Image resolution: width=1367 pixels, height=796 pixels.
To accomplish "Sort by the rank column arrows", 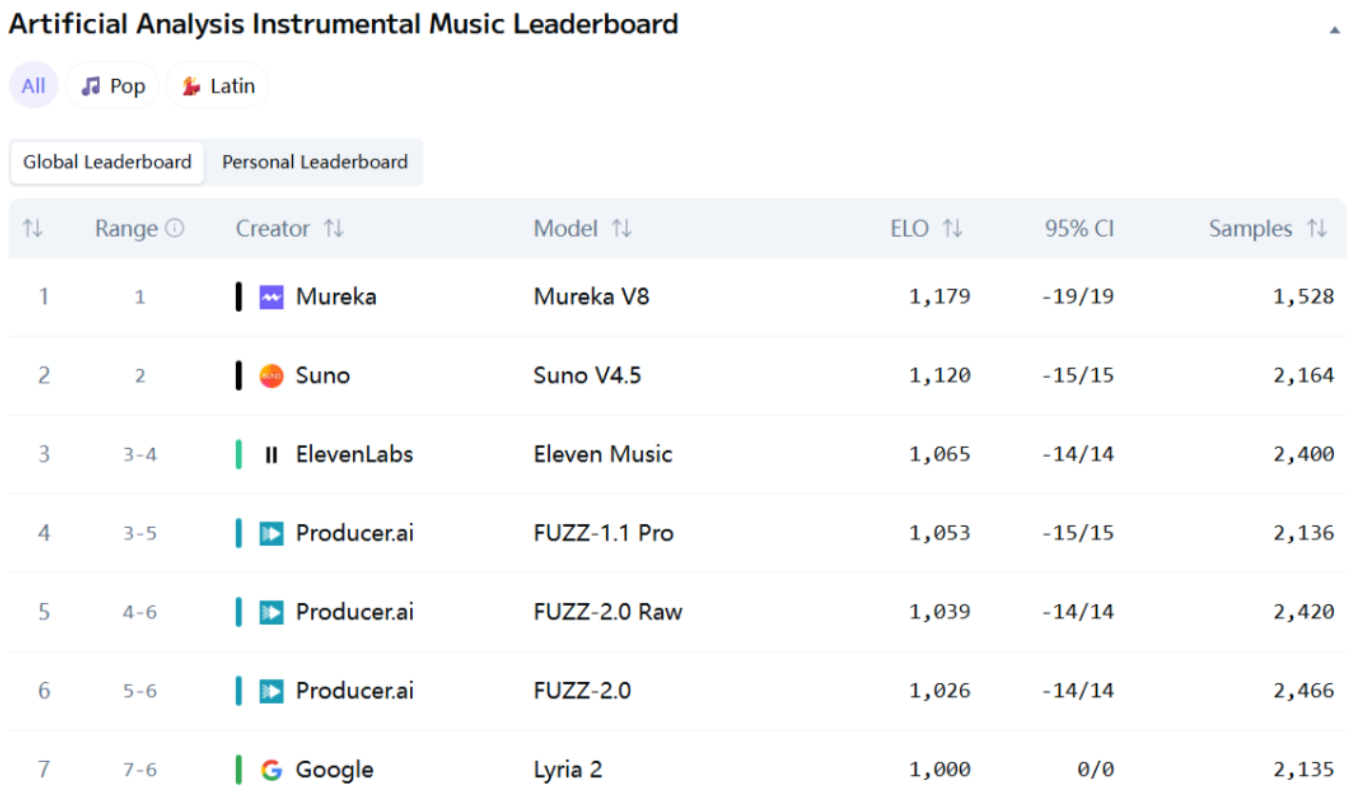I will point(33,229).
